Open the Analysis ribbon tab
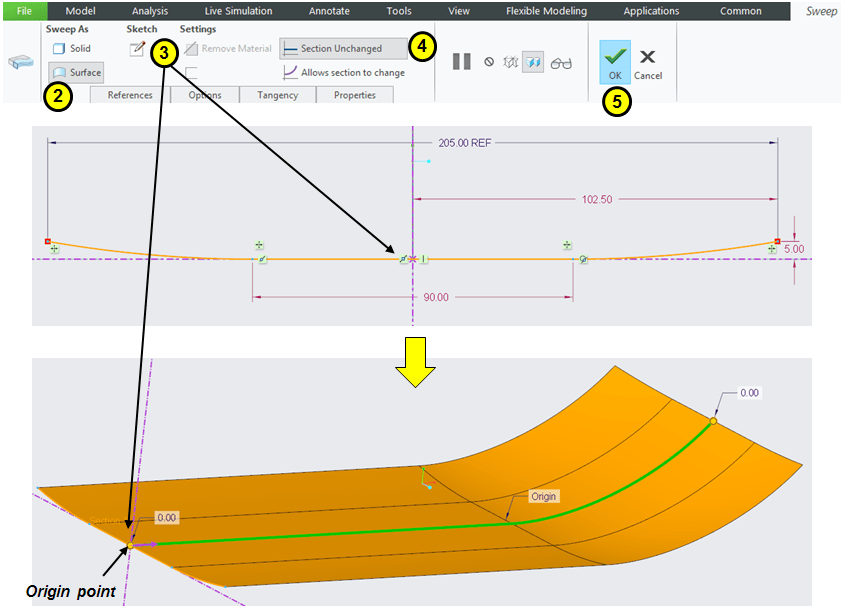 click(x=150, y=11)
